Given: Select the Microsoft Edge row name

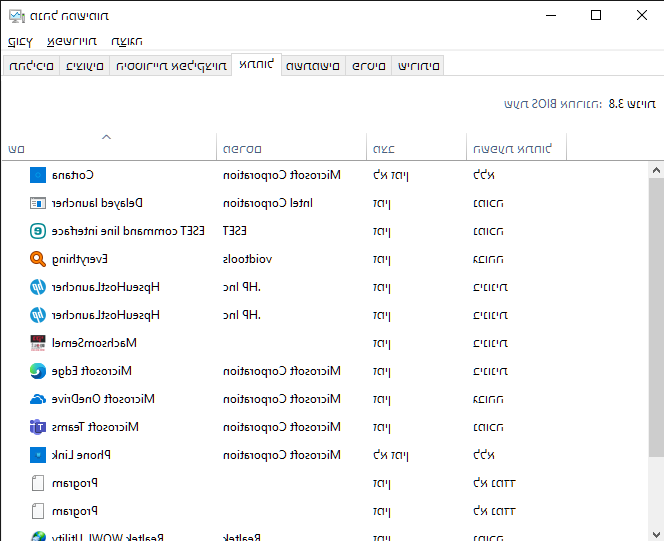Looking at the screenshot, I should click(91, 371).
